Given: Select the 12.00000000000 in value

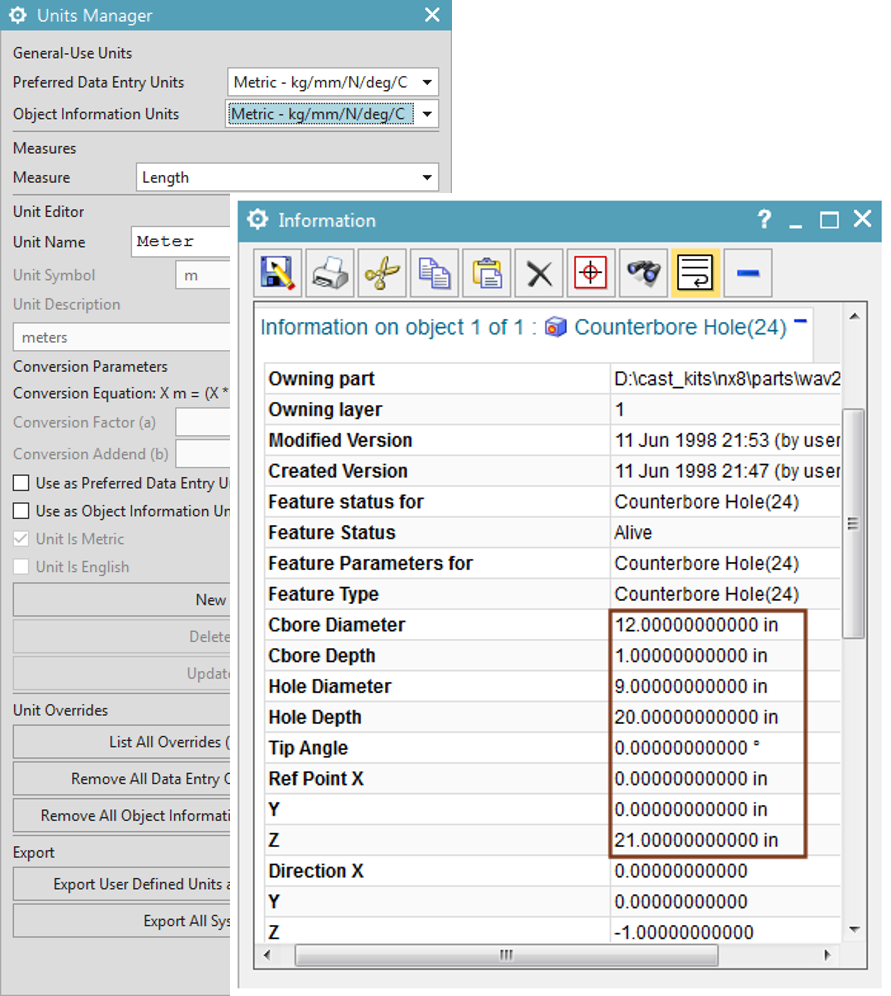Looking at the screenshot, I should [696, 625].
